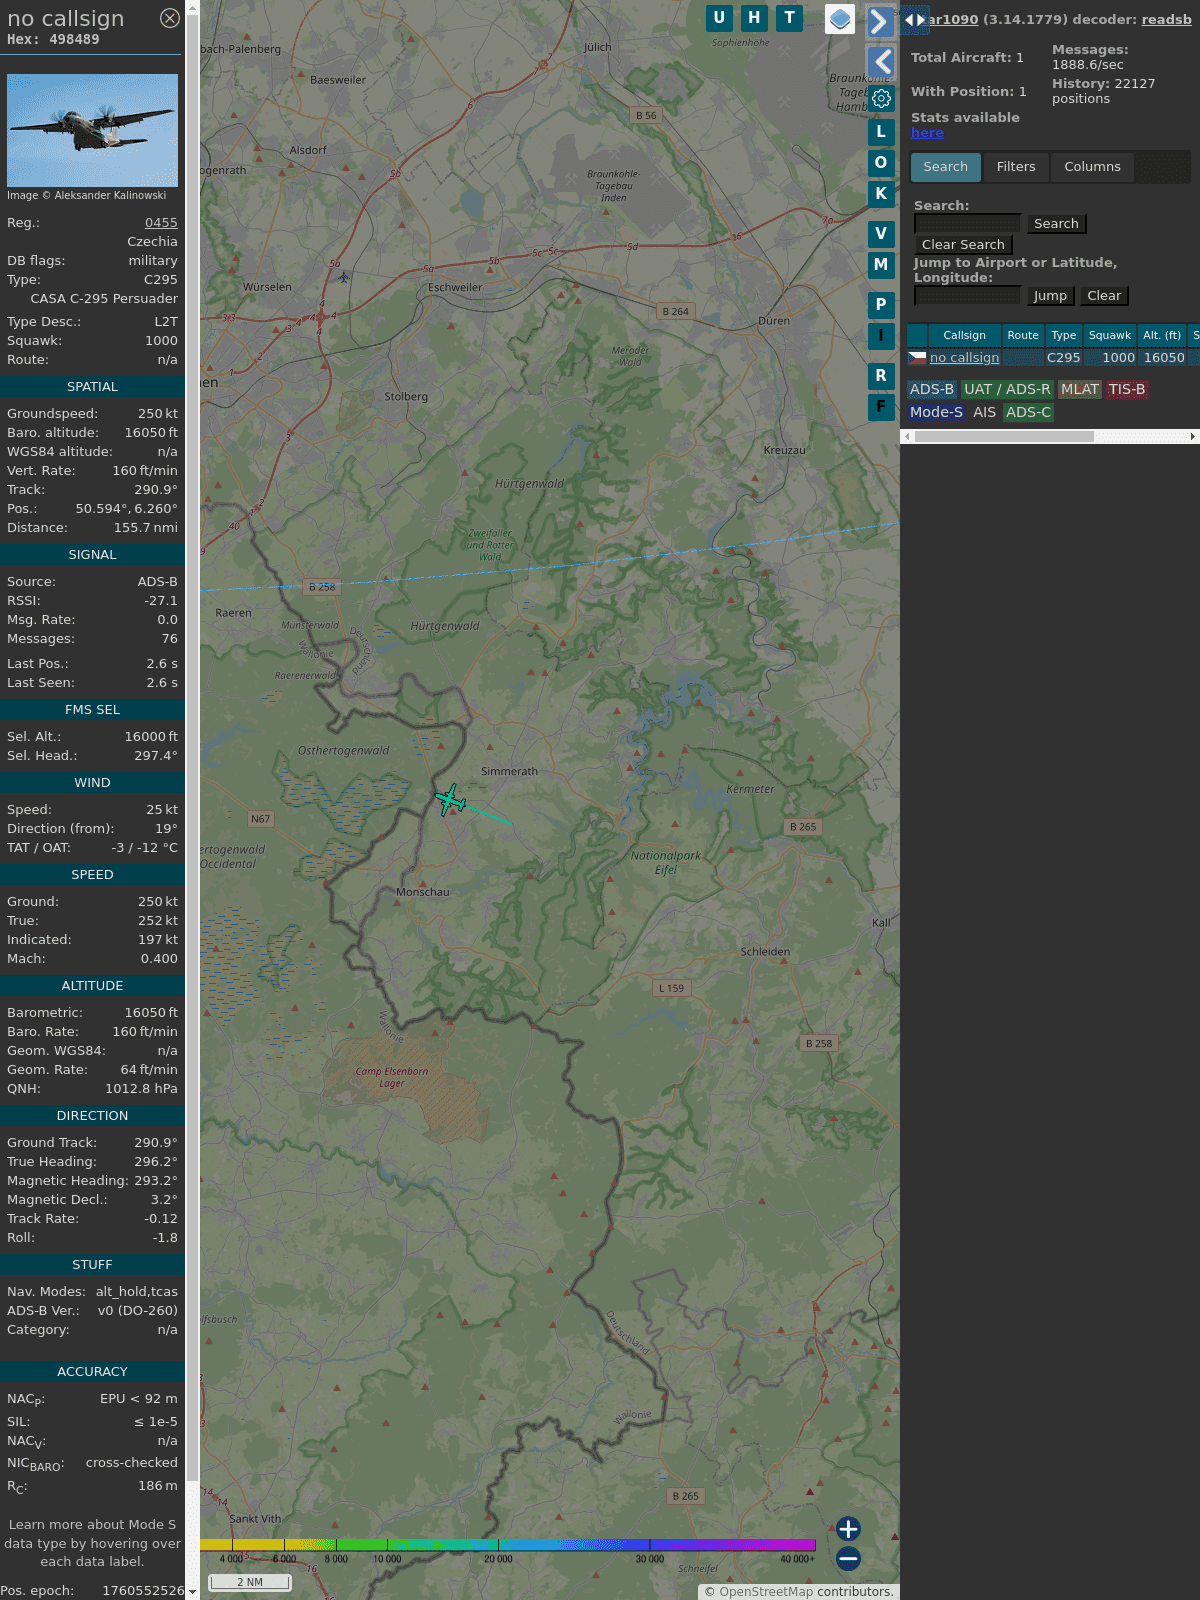Click the aircraft icon on the map
The height and width of the screenshot is (1600, 1200).
click(x=451, y=800)
